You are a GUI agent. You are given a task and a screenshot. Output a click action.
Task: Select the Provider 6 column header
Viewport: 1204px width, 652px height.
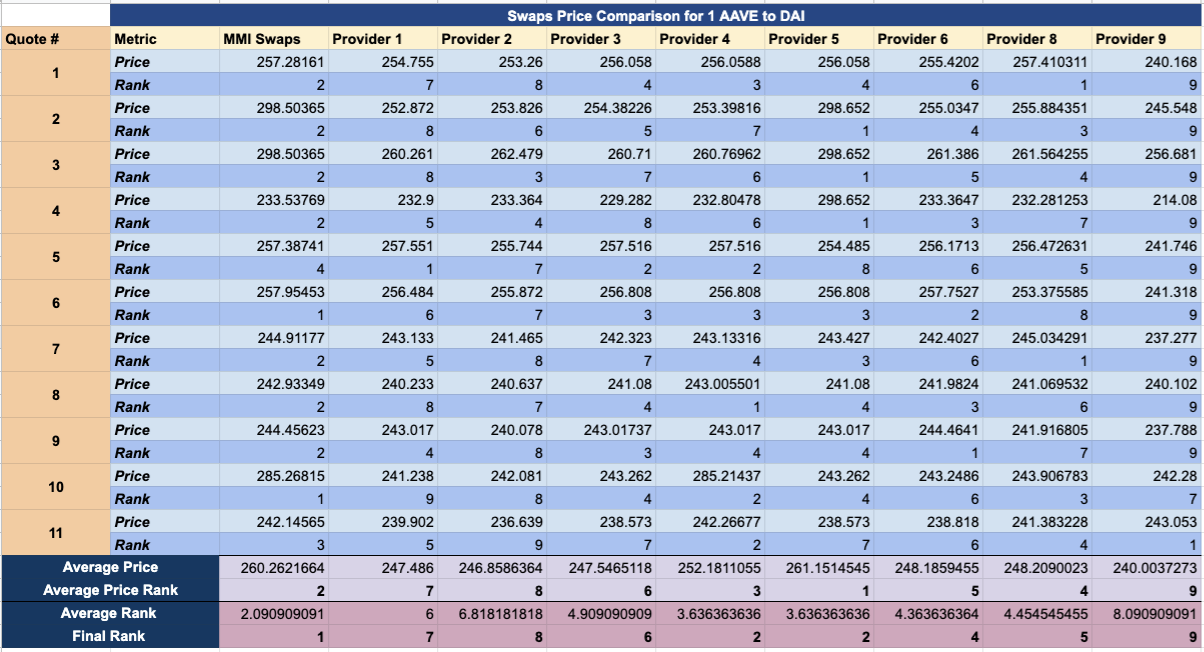click(928, 39)
